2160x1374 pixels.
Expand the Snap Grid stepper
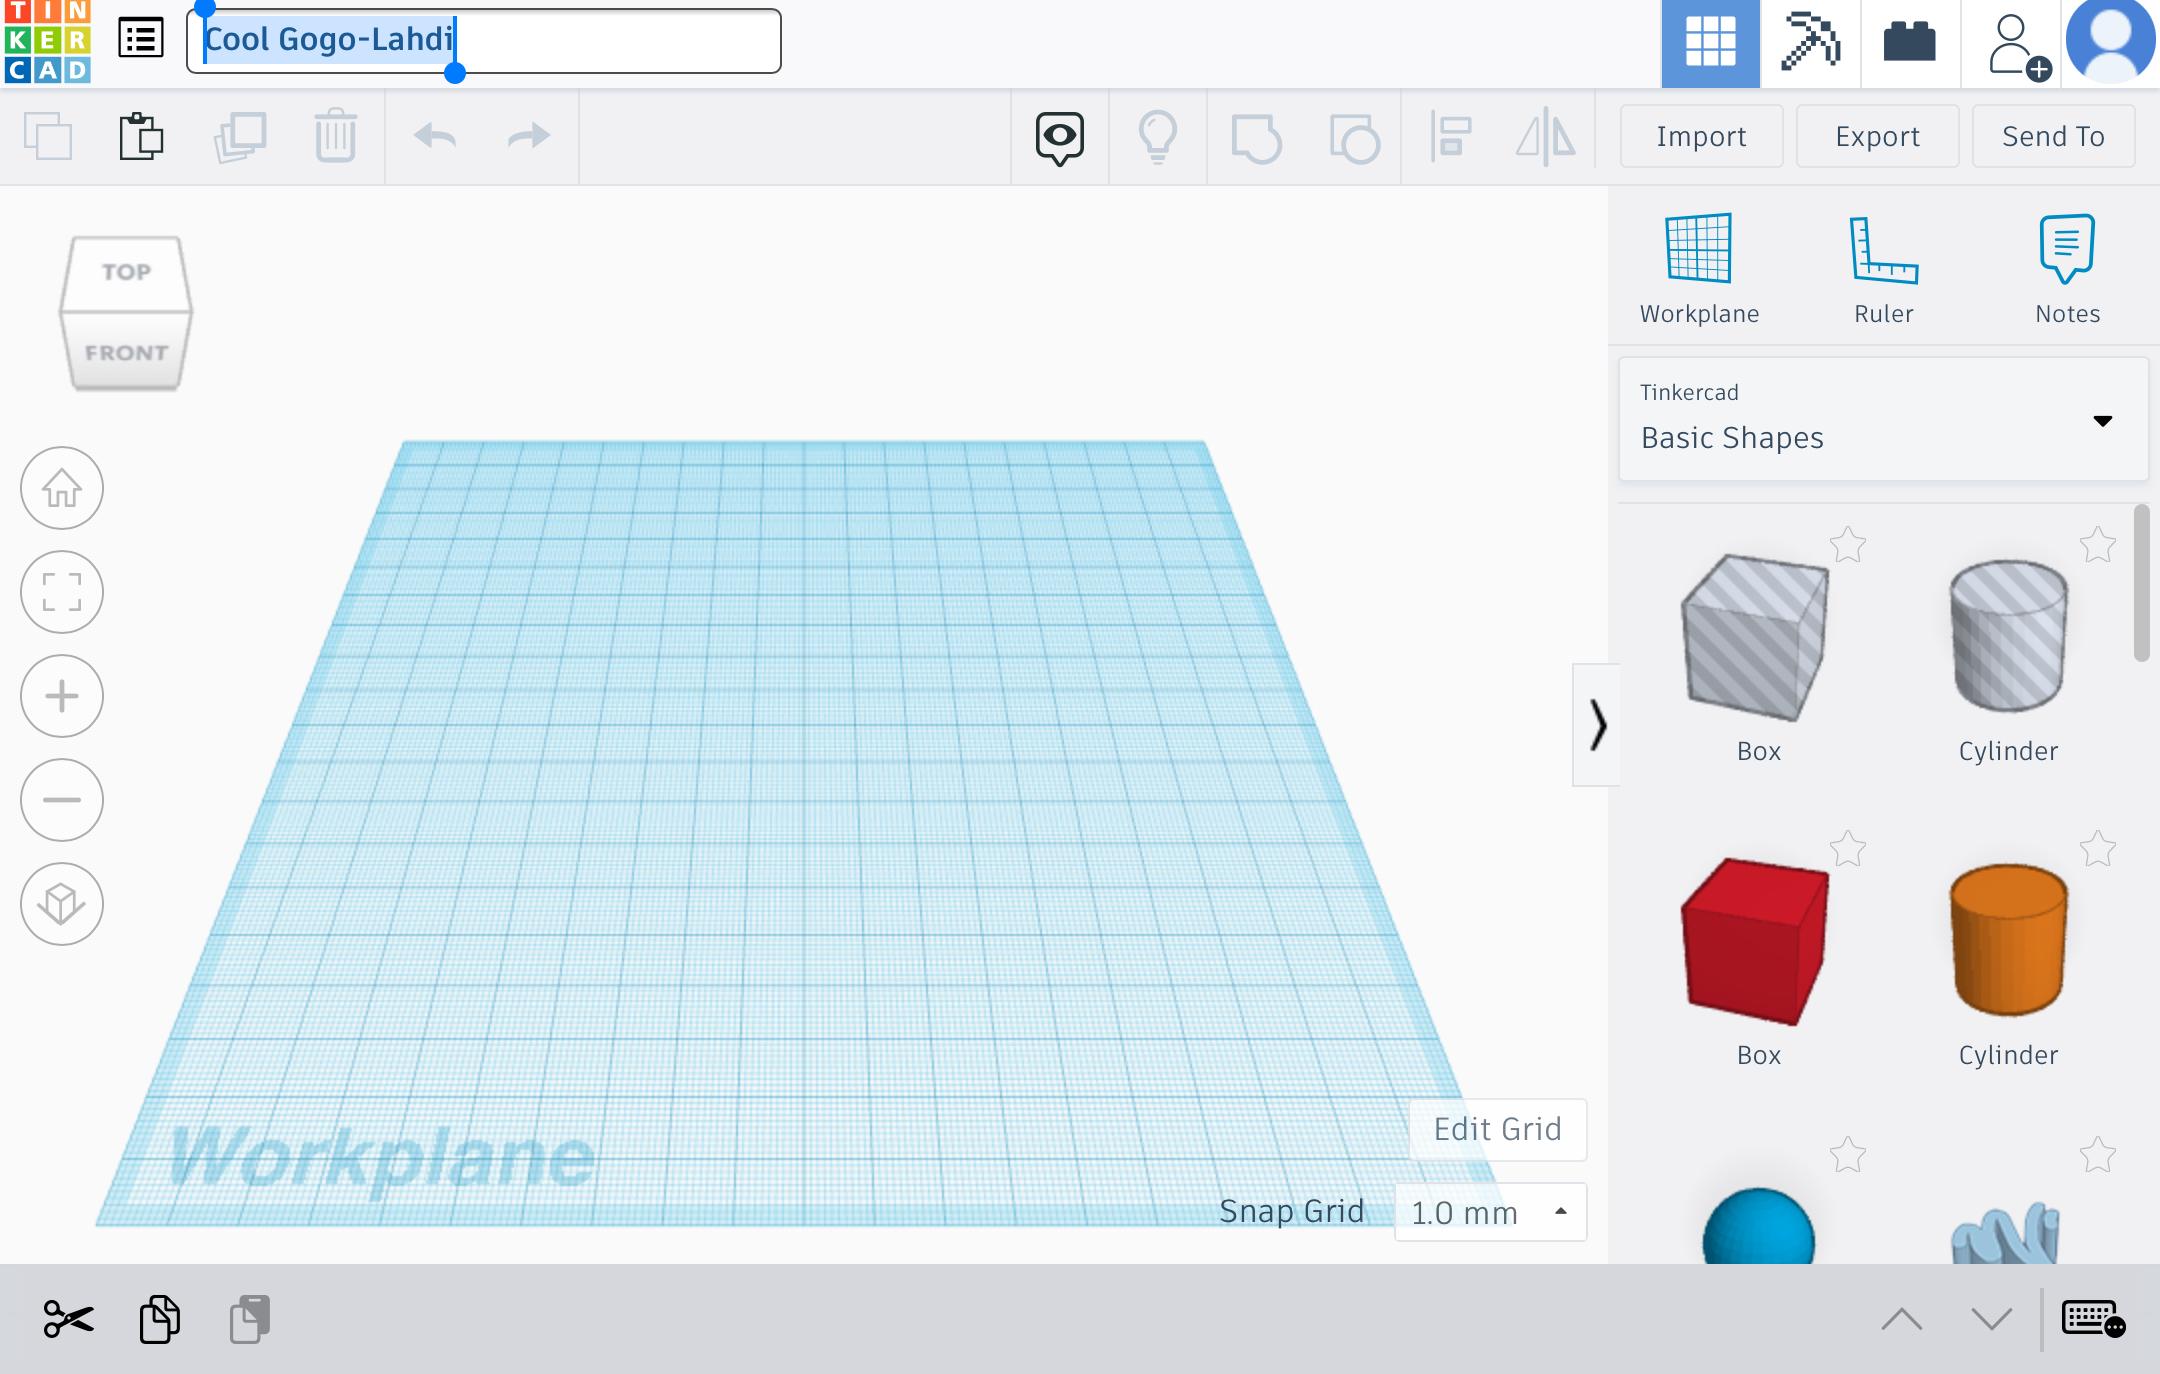[x=1559, y=1210]
